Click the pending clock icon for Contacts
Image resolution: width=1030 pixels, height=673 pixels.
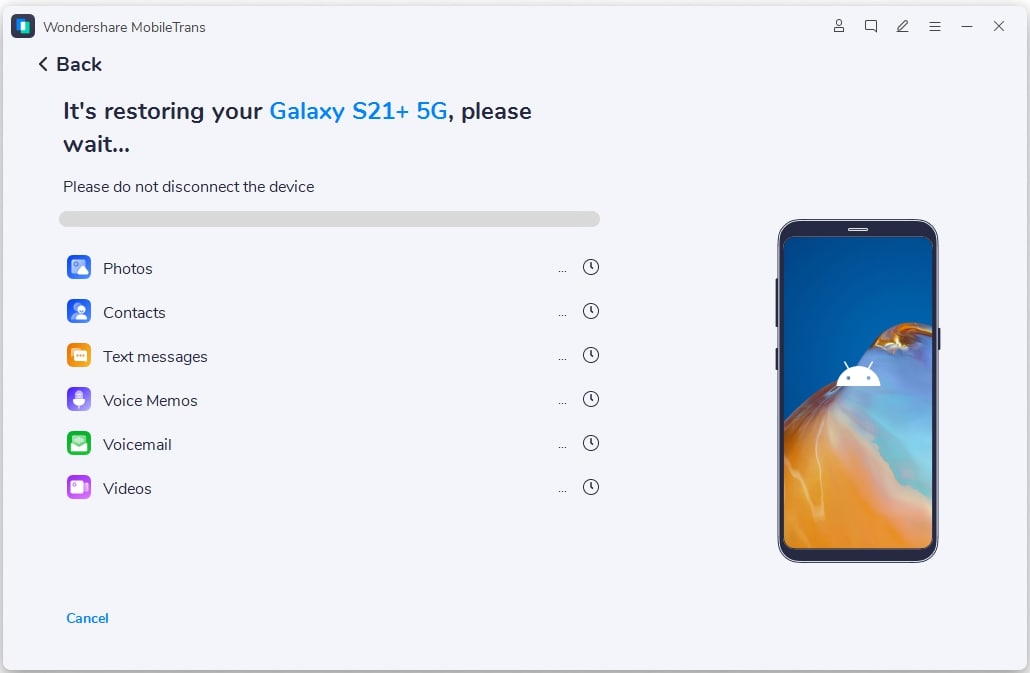pos(591,311)
